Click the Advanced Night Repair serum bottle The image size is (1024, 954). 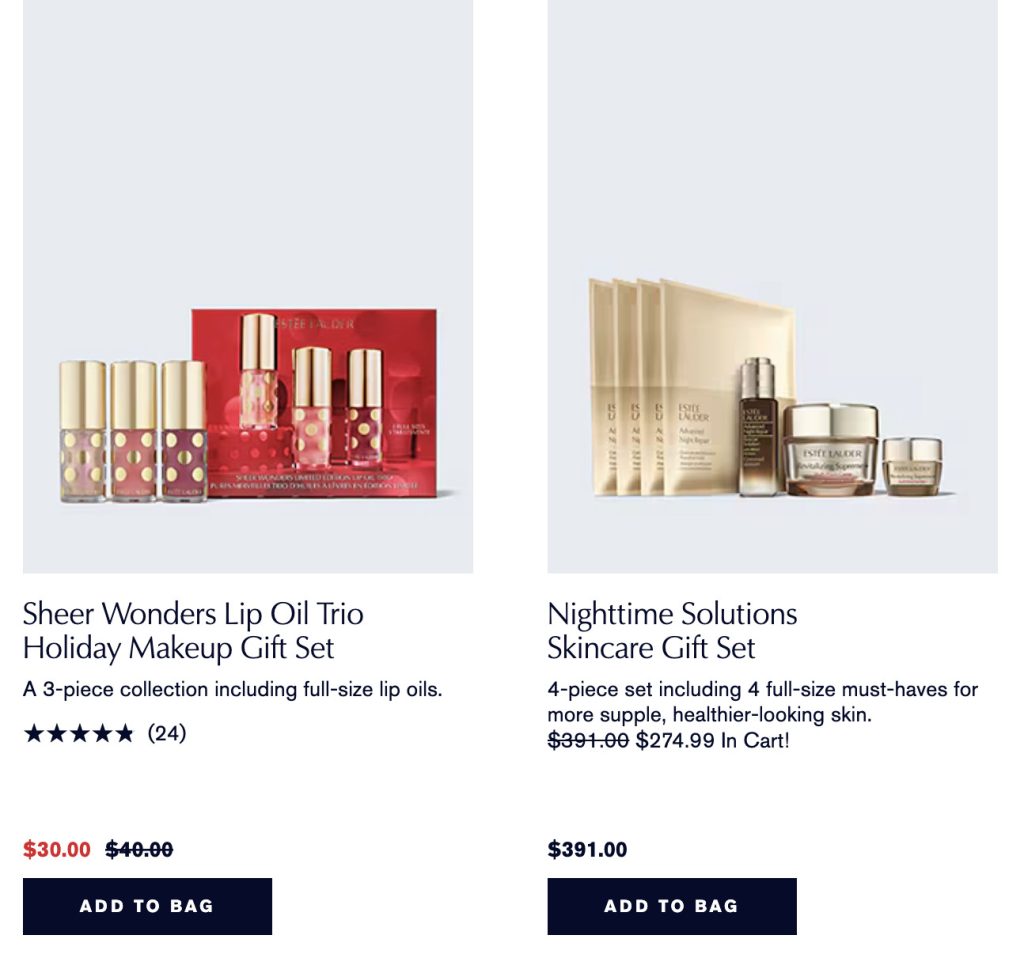[x=758, y=428]
